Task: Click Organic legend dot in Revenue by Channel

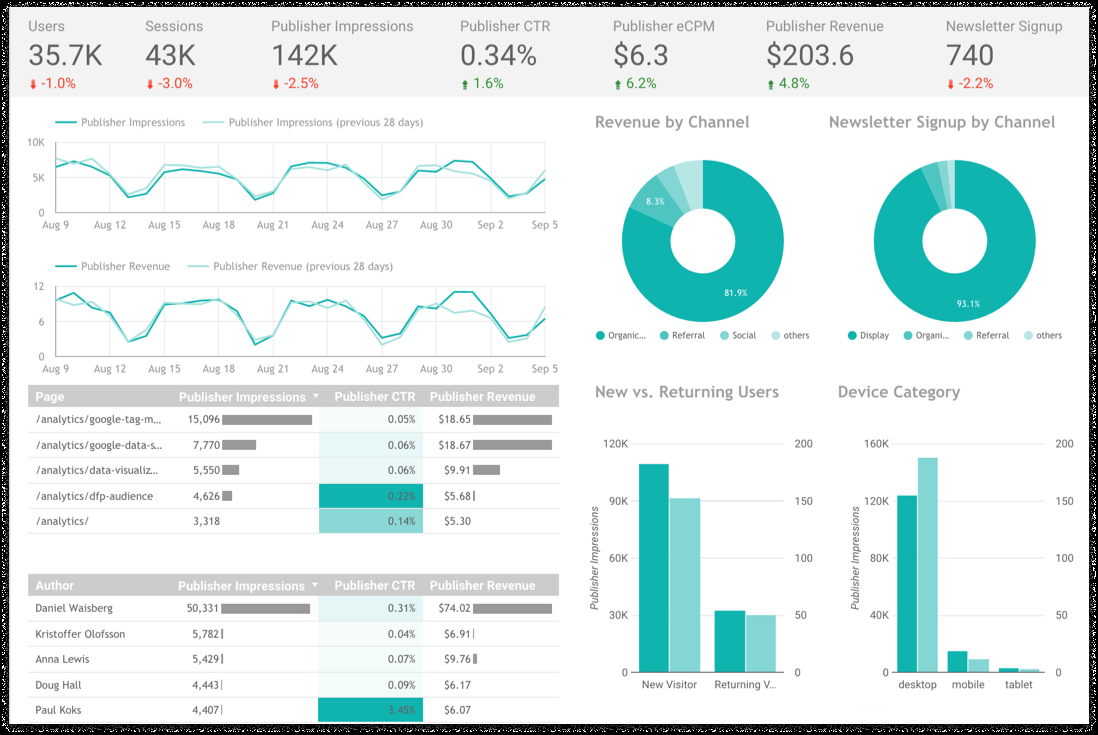Action: 600,335
